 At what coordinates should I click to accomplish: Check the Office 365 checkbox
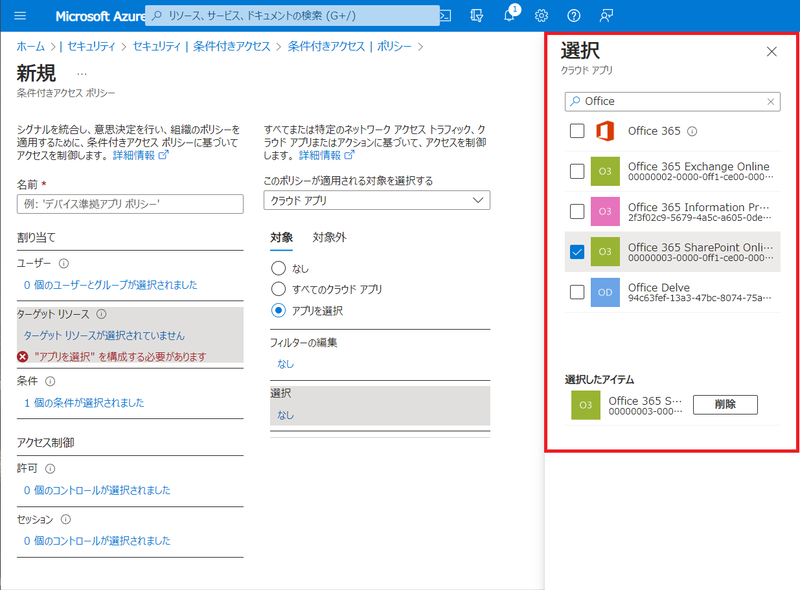(577, 131)
